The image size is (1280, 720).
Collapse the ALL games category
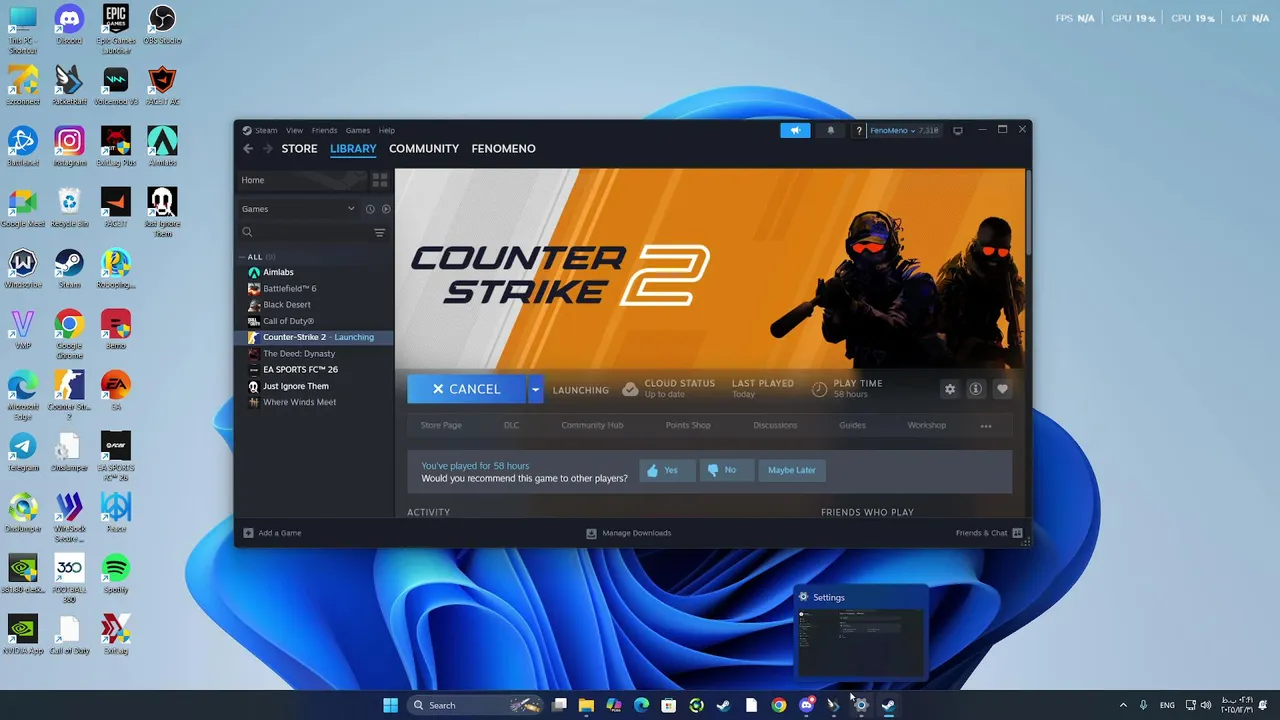pos(243,257)
